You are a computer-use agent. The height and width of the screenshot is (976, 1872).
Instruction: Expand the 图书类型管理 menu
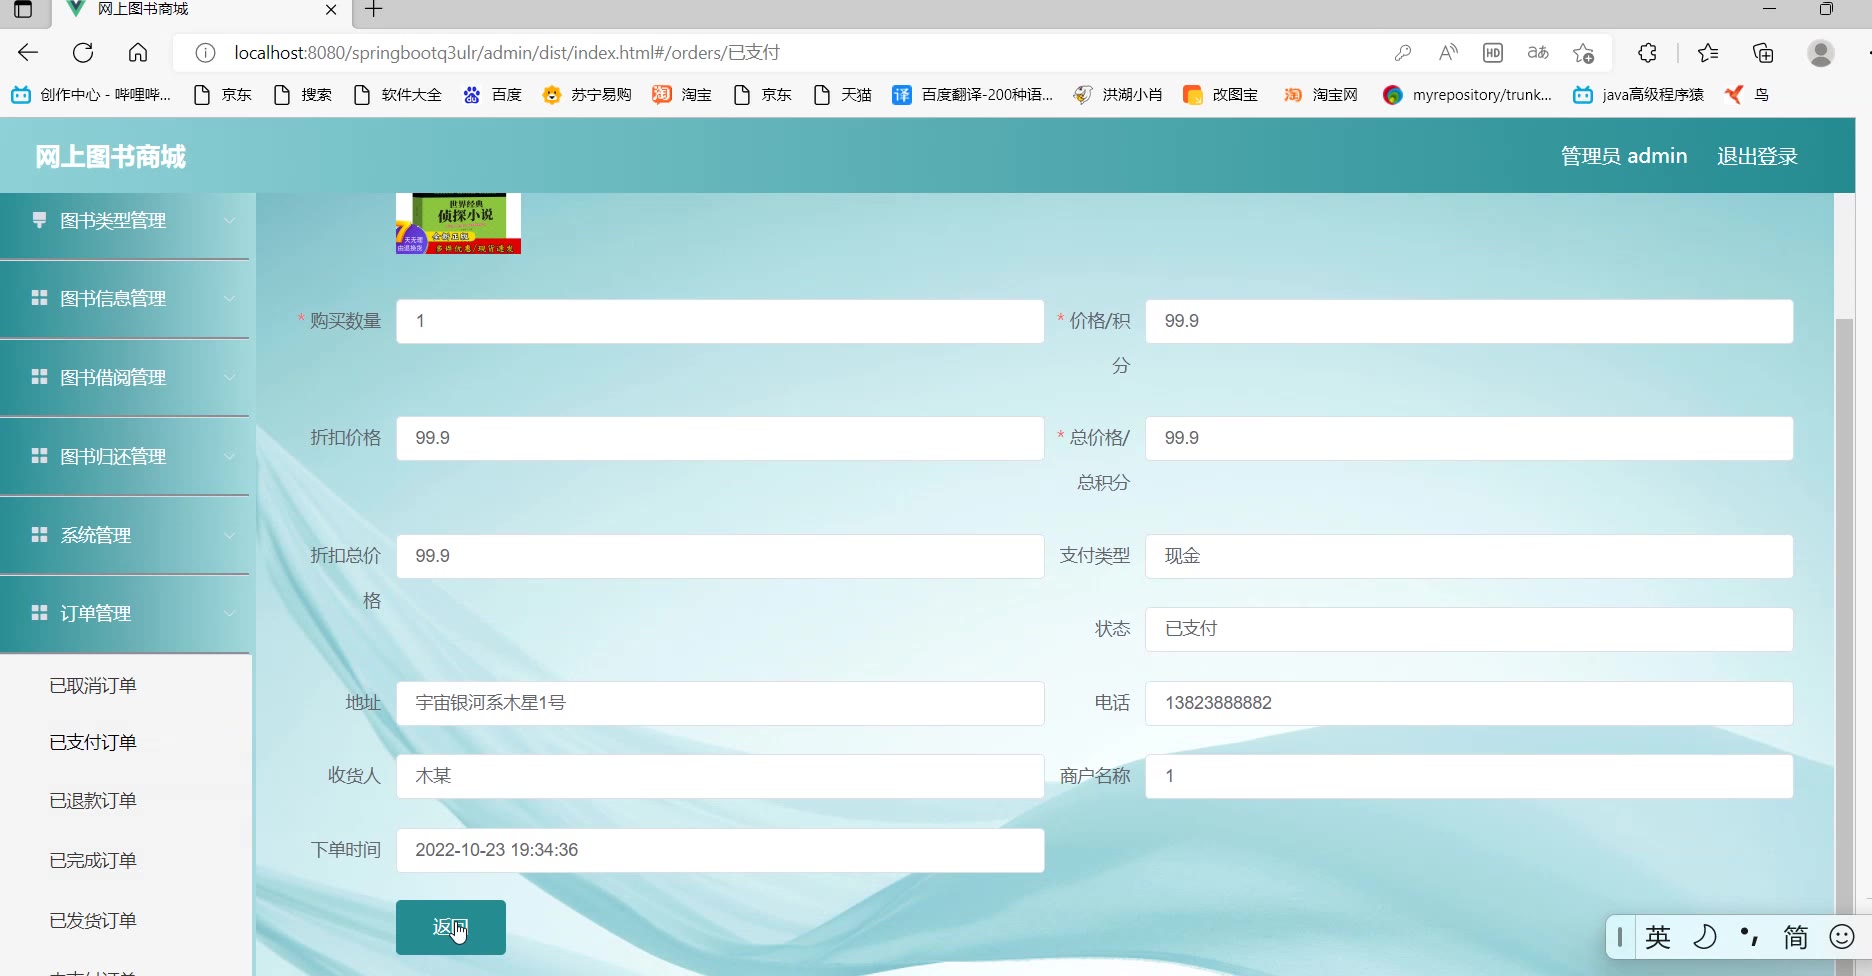click(125, 221)
